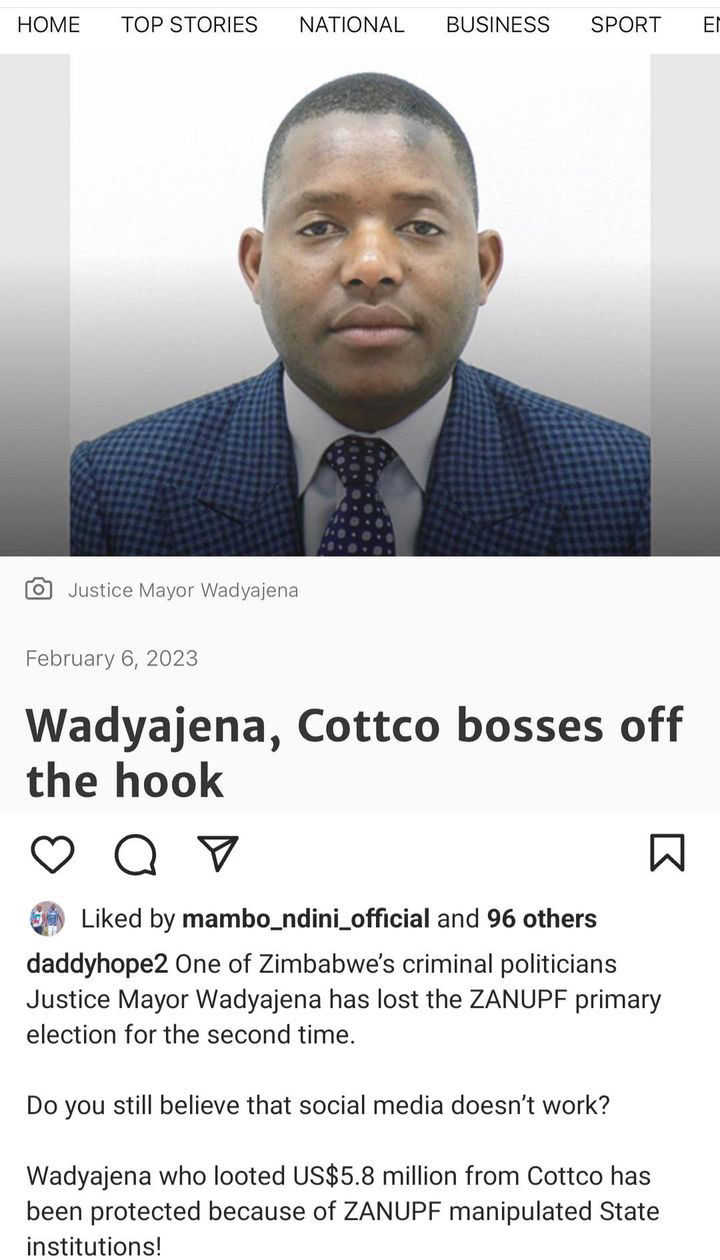Share post with paper plane icon
The height and width of the screenshot is (1260, 720).
(x=217, y=853)
